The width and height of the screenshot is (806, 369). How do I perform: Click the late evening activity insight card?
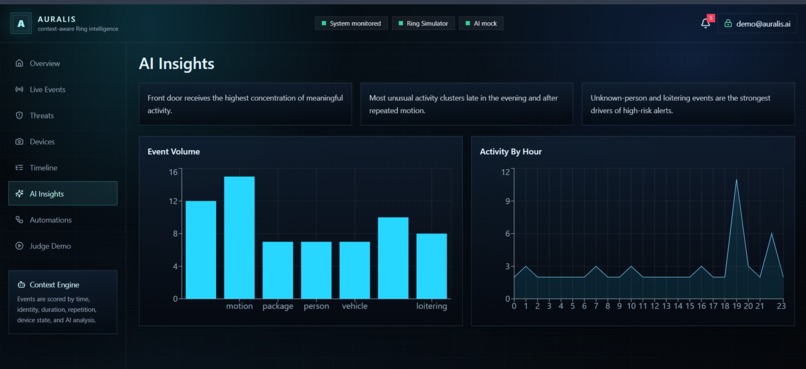pyautogui.click(x=467, y=104)
